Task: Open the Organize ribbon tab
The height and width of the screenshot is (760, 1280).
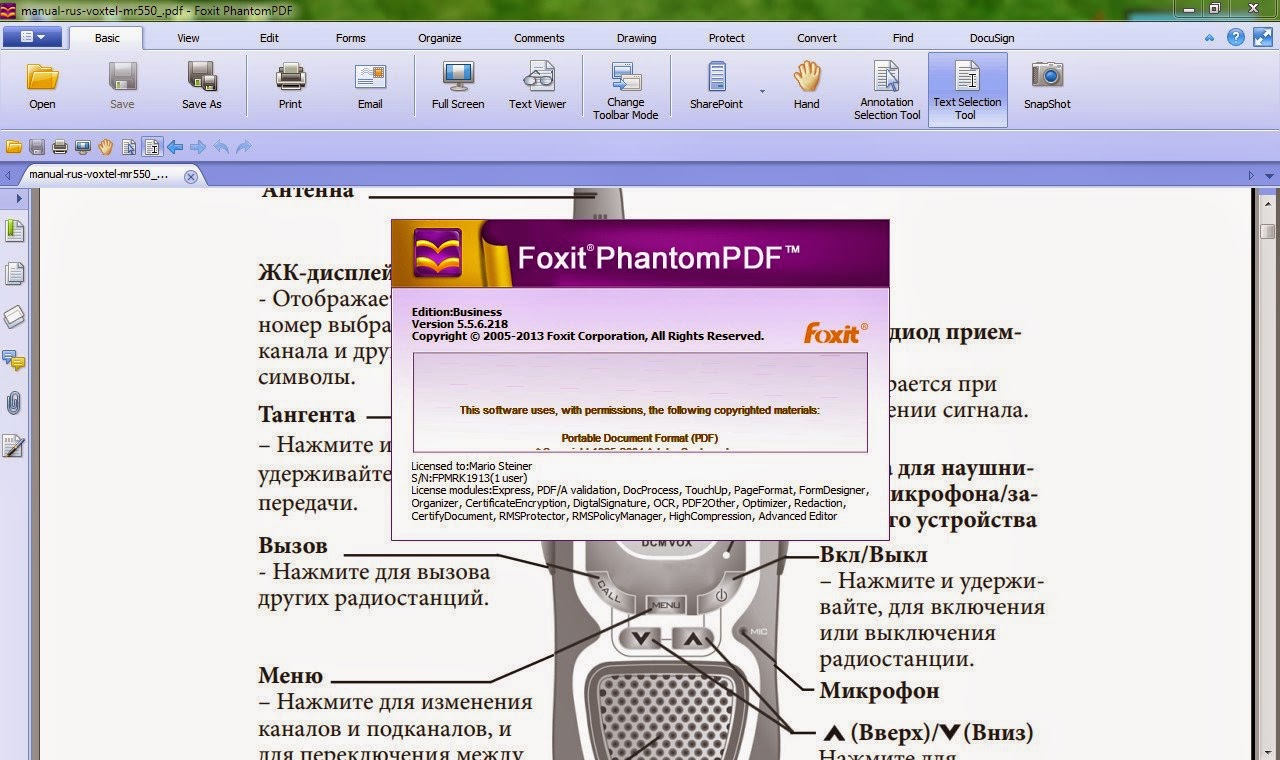Action: [440, 38]
